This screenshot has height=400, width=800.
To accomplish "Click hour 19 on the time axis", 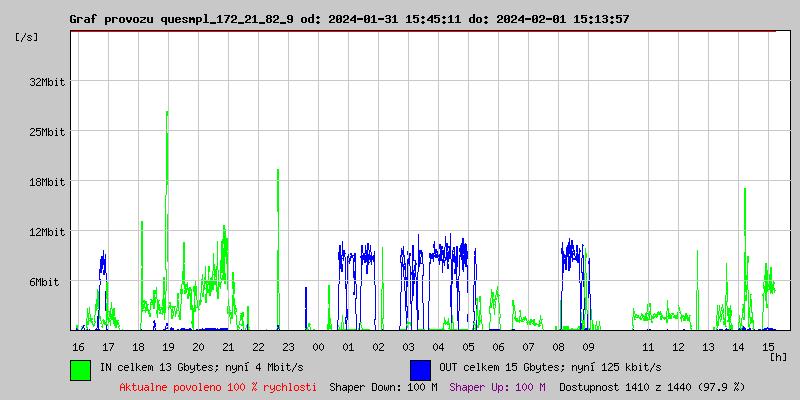I will 168,346.
